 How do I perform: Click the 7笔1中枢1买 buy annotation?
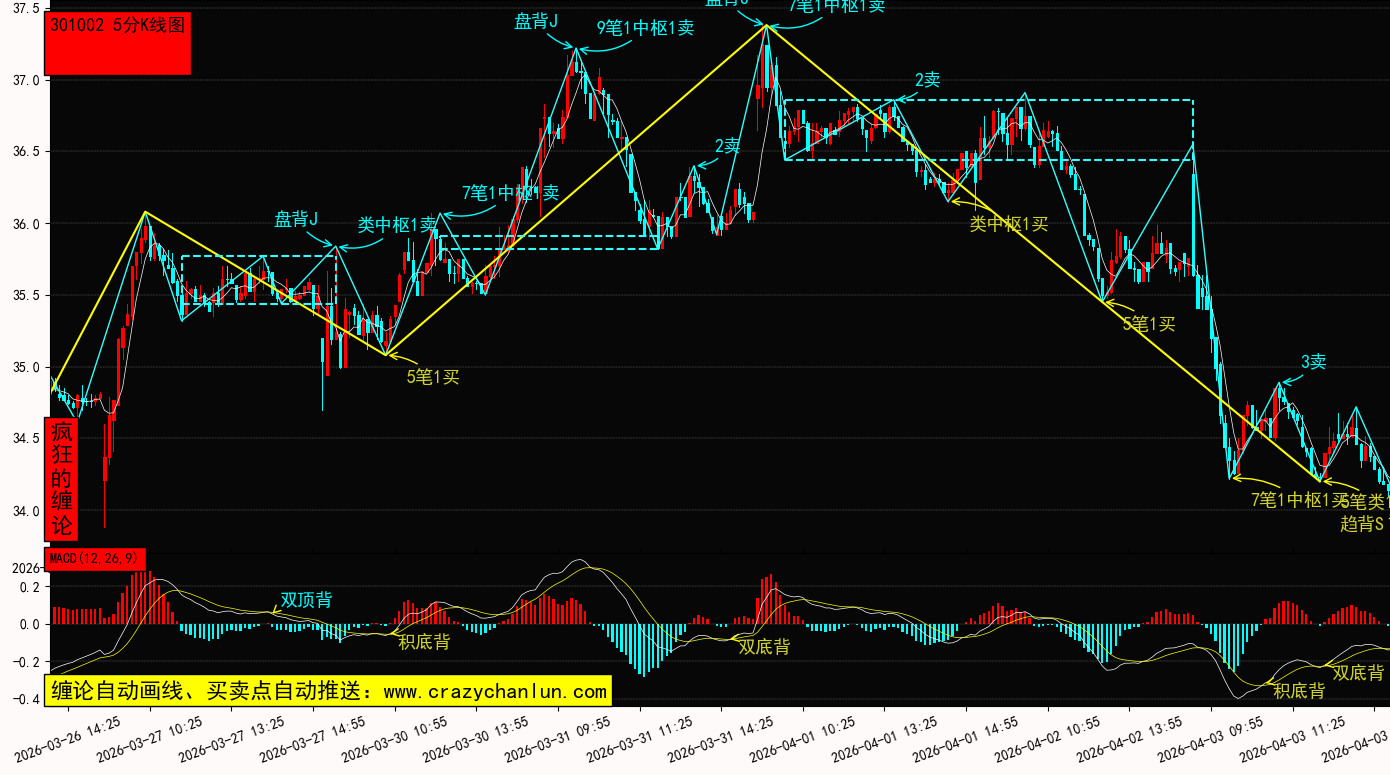coord(1298,499)
